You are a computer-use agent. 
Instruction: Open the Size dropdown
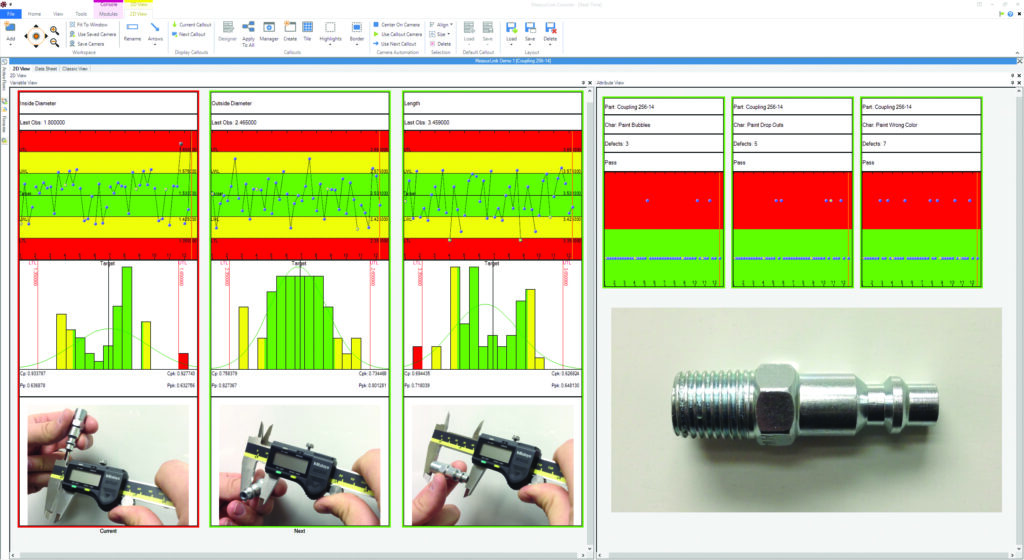[440, 34]
